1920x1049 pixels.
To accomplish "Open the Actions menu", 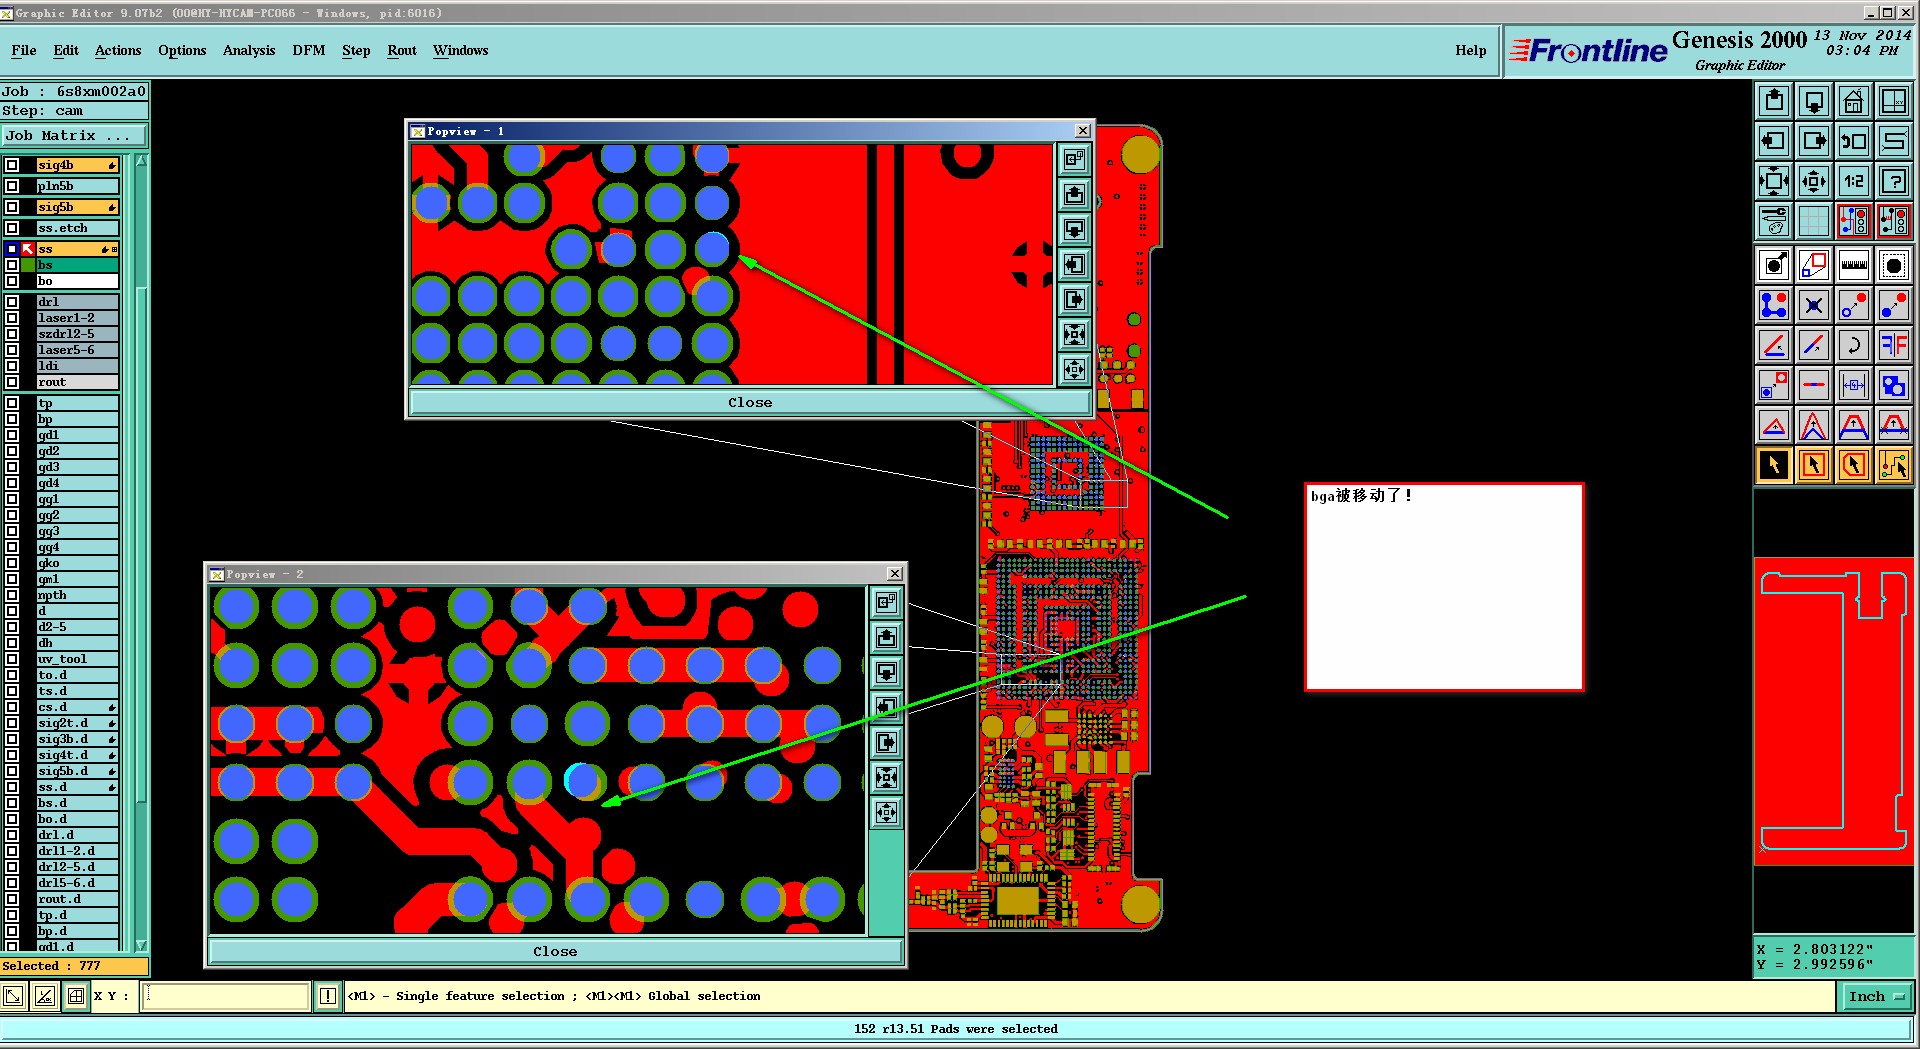I will 118,50.
